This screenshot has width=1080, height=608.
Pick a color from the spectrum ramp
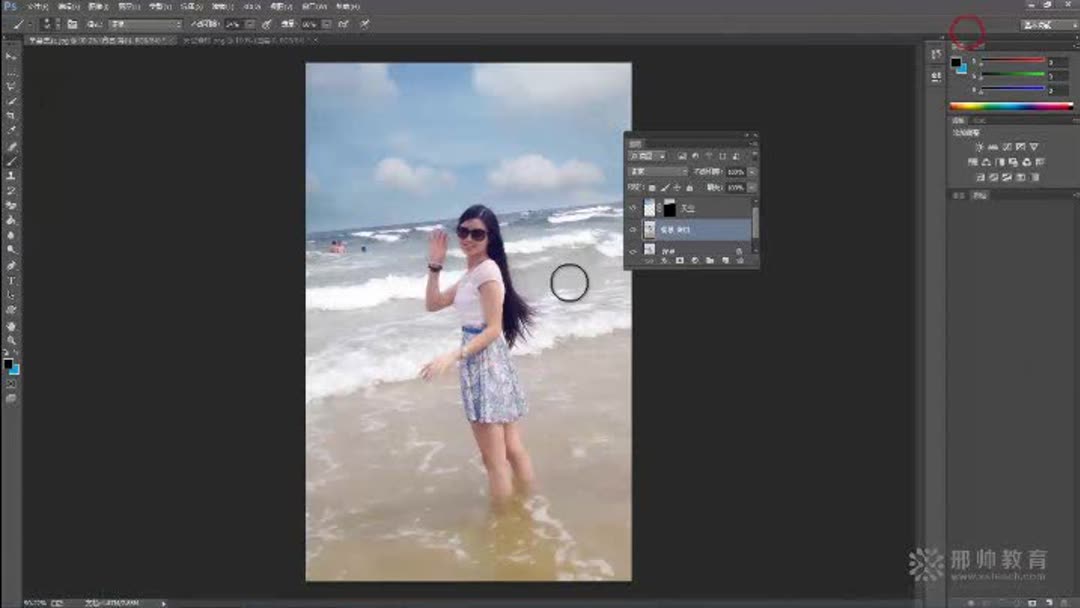[1010, 105]
